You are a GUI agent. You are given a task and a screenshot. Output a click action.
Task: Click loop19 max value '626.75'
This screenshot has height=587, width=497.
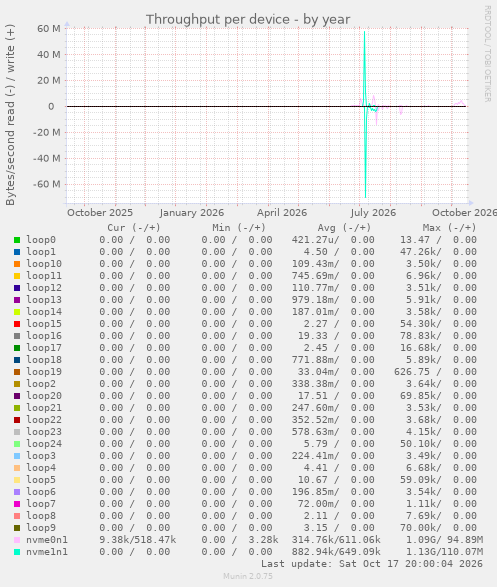coord(412,371)
